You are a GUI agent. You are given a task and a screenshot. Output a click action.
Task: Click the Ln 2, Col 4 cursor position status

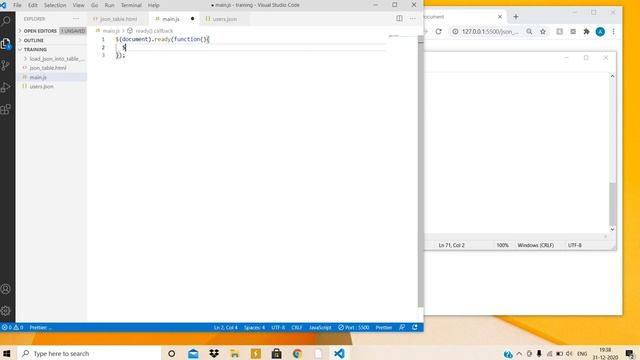point(226,327)
